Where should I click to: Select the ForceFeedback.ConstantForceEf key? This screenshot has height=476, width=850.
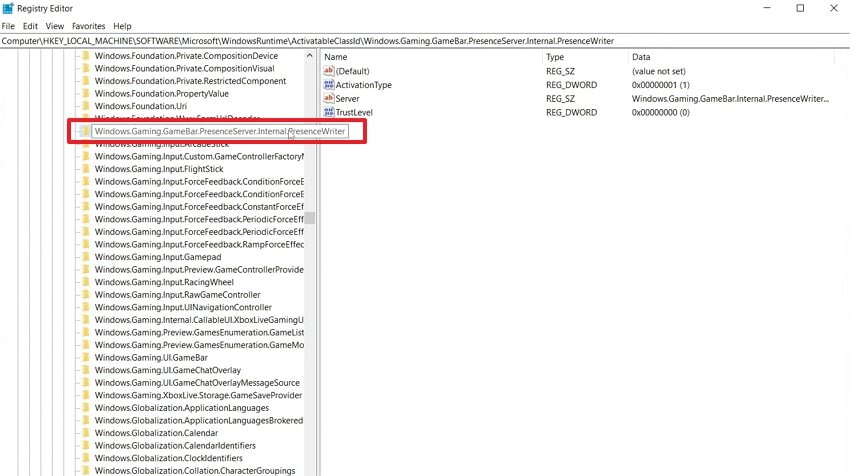(199, 207)
